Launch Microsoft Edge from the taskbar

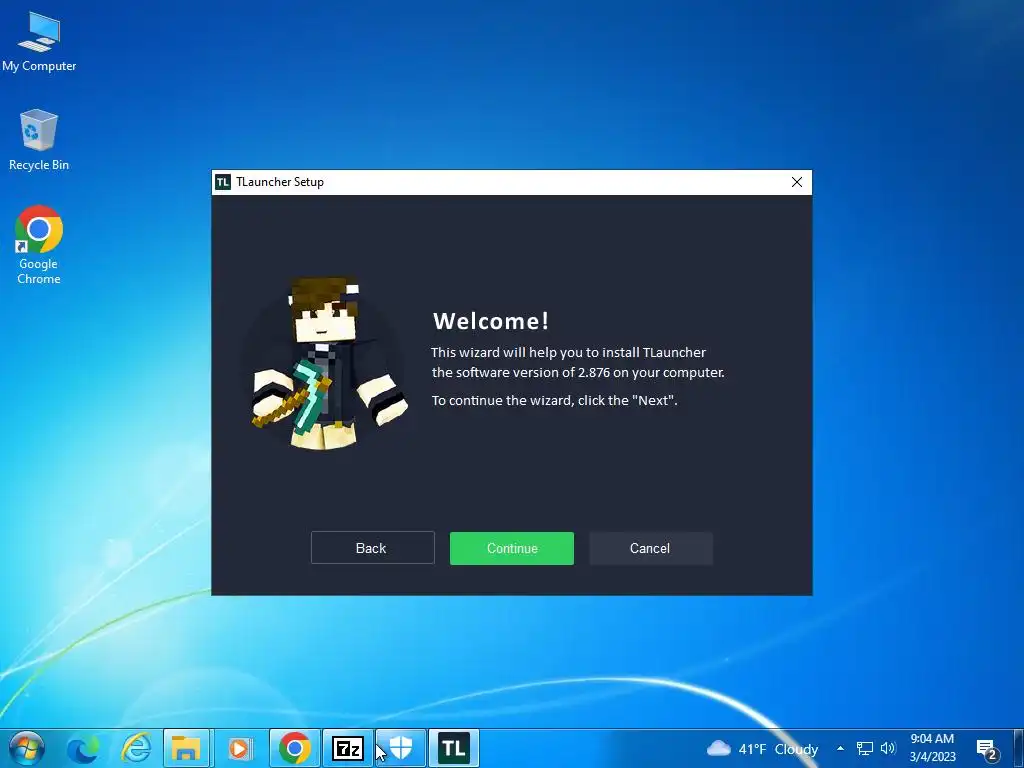coord(83,748)
